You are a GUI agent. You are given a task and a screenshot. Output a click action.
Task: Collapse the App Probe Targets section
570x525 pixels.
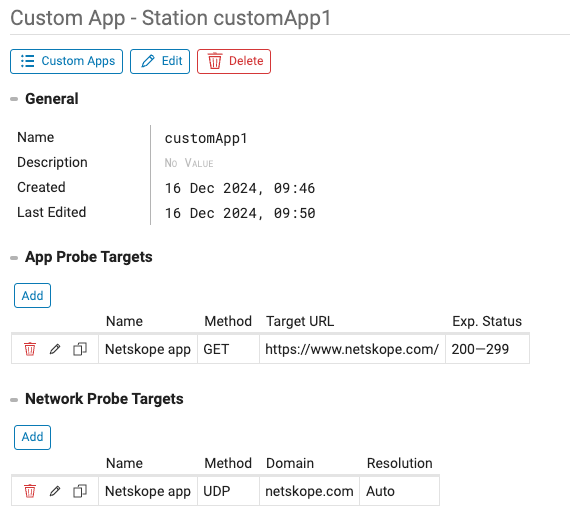pyautogui.click(x=14, y=258)
